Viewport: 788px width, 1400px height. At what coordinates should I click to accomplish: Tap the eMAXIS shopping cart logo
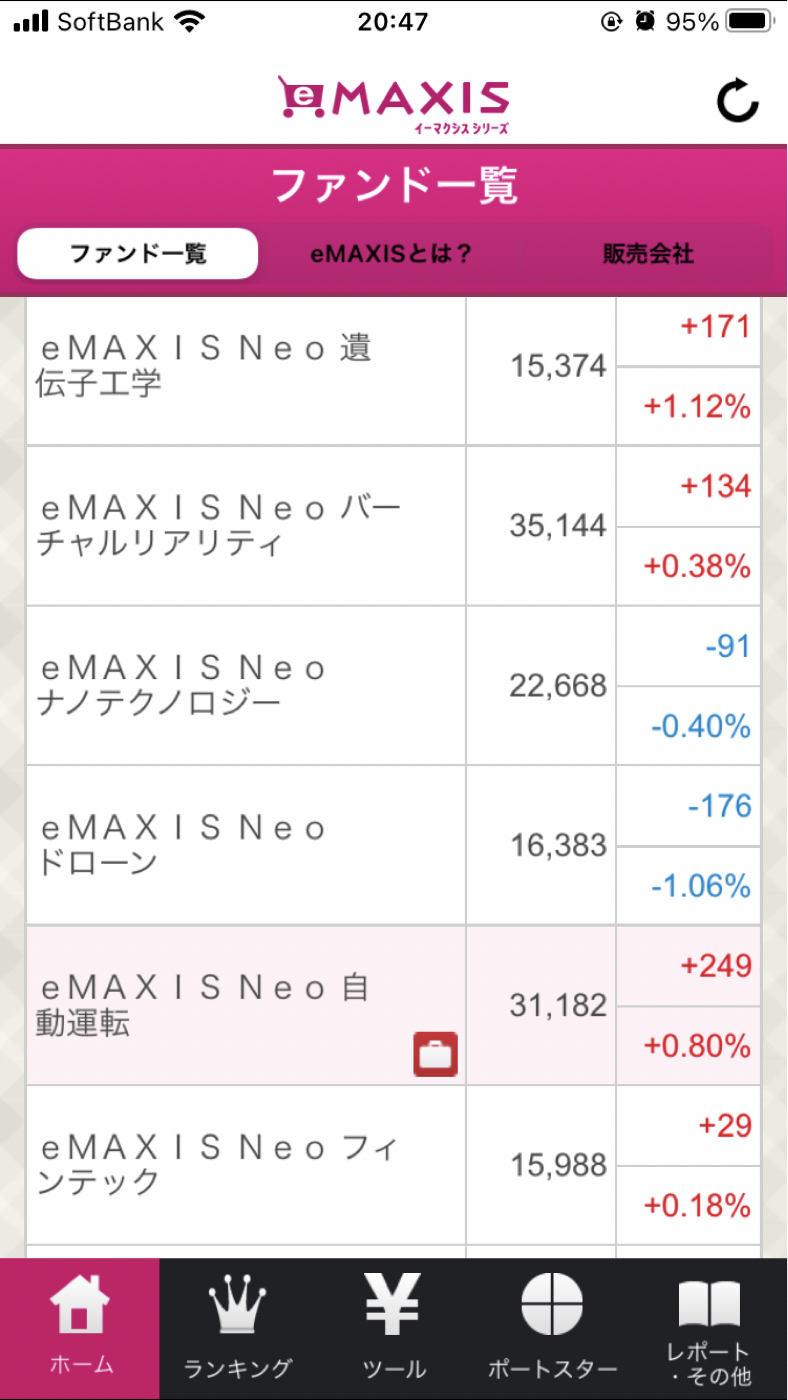coord(394,103)
